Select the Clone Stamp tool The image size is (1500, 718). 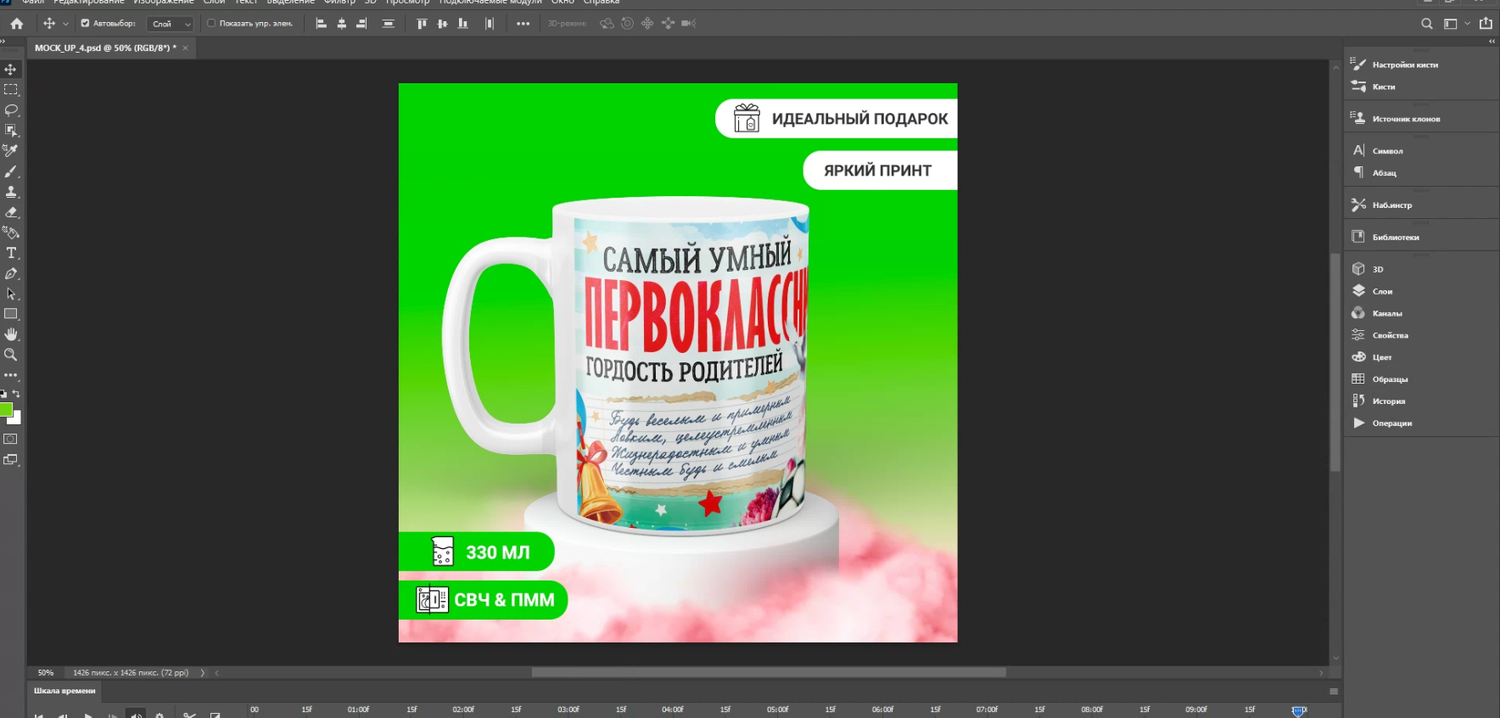click(x=11, y=192)
